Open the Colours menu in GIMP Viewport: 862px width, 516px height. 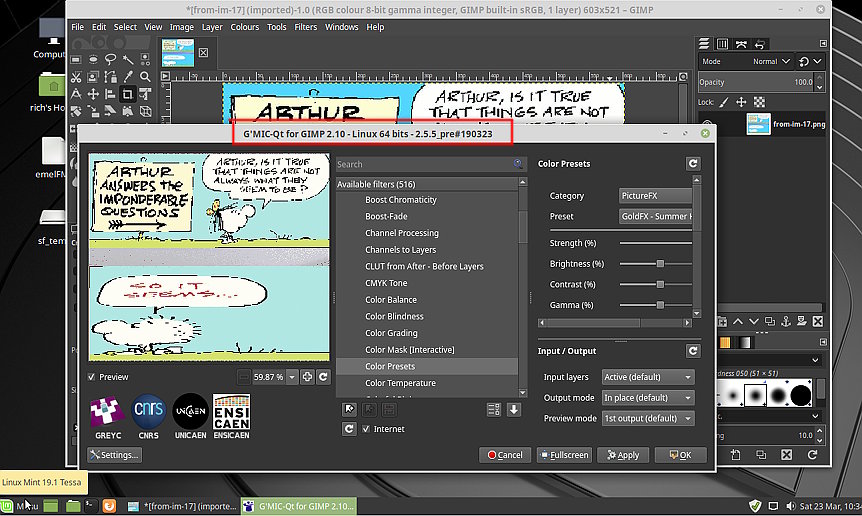245,27
